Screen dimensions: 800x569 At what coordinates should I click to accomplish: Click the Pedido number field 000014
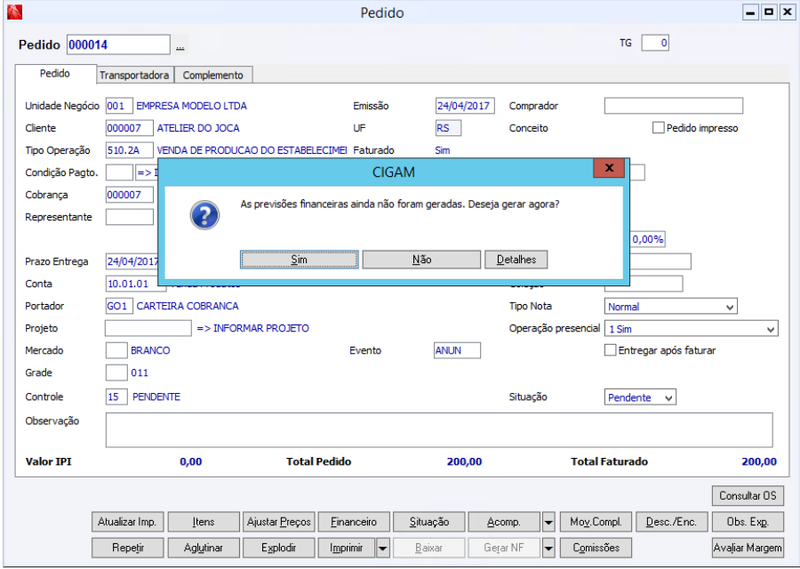(x=118, y=45)
